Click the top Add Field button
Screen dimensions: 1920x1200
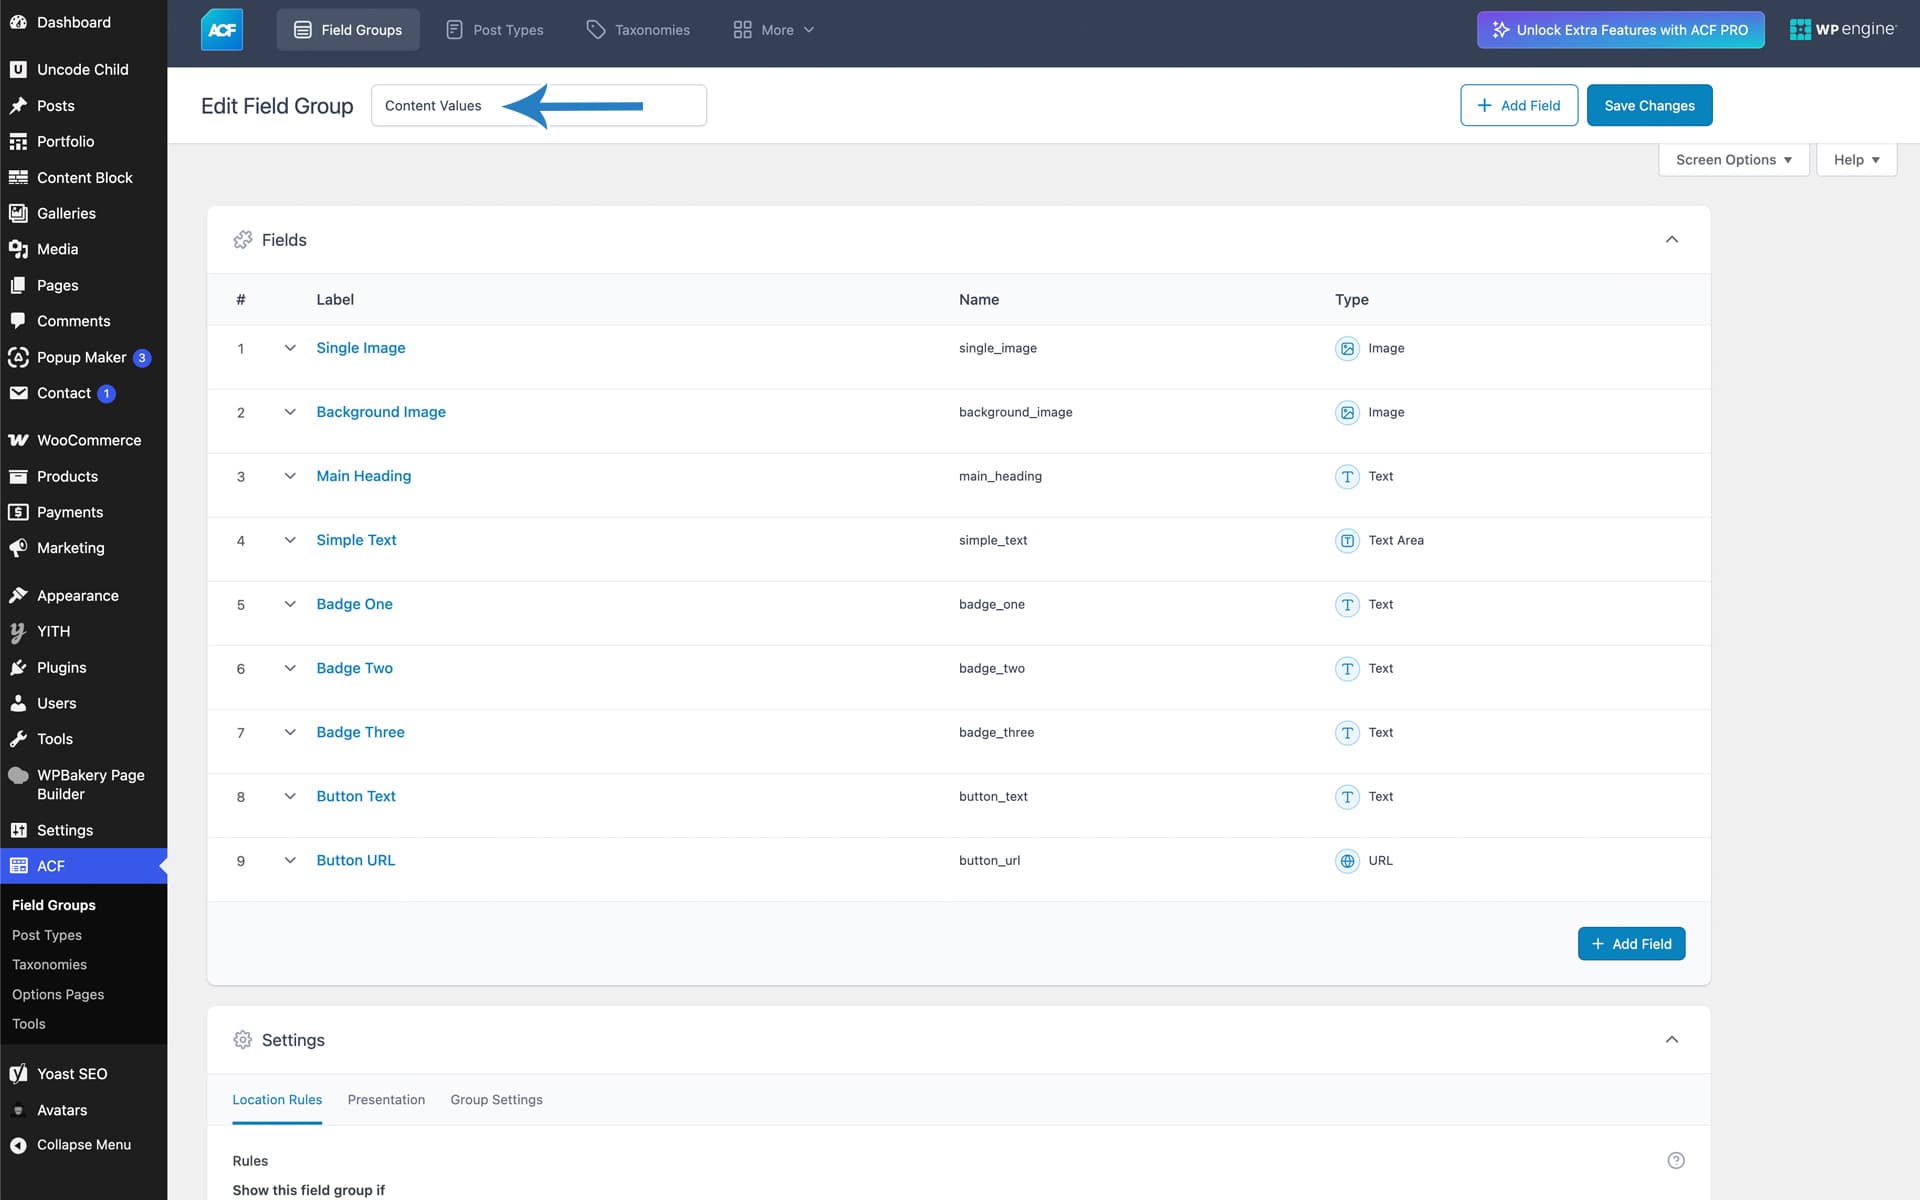coord(1519,105)
